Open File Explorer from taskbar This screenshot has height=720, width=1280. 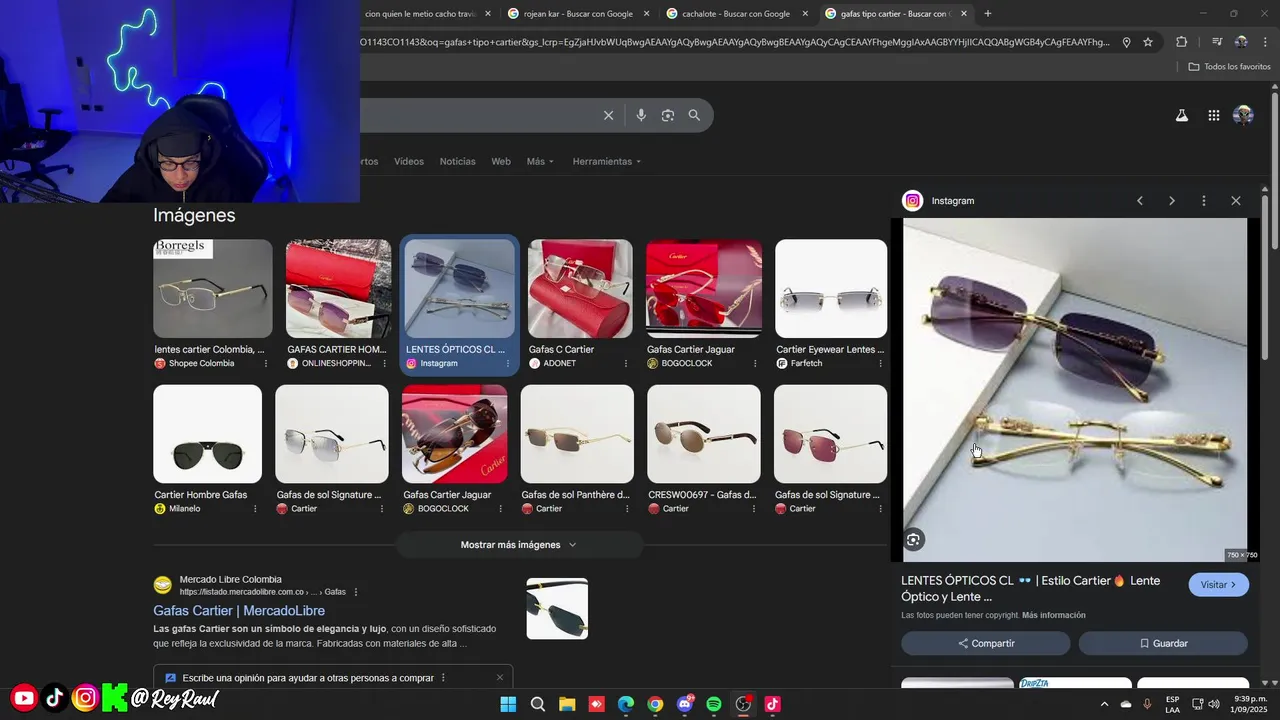[567, 704]
